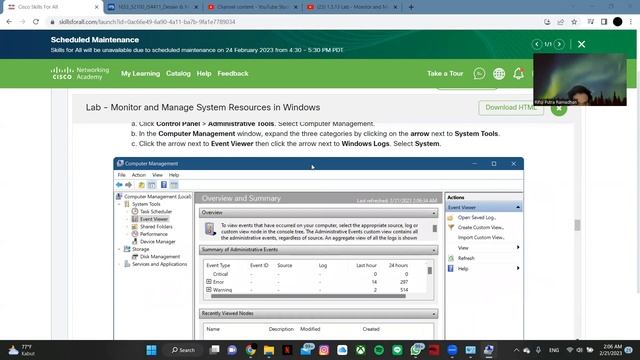Click Create Custom View in Actions pane
Screen dimensions: 640x360
pos(481,227)
